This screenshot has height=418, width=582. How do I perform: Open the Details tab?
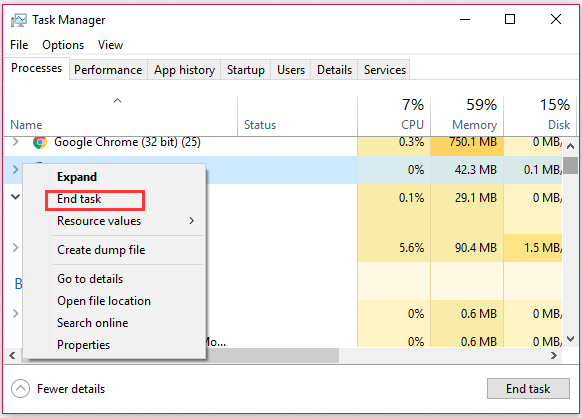pos(334,70)
